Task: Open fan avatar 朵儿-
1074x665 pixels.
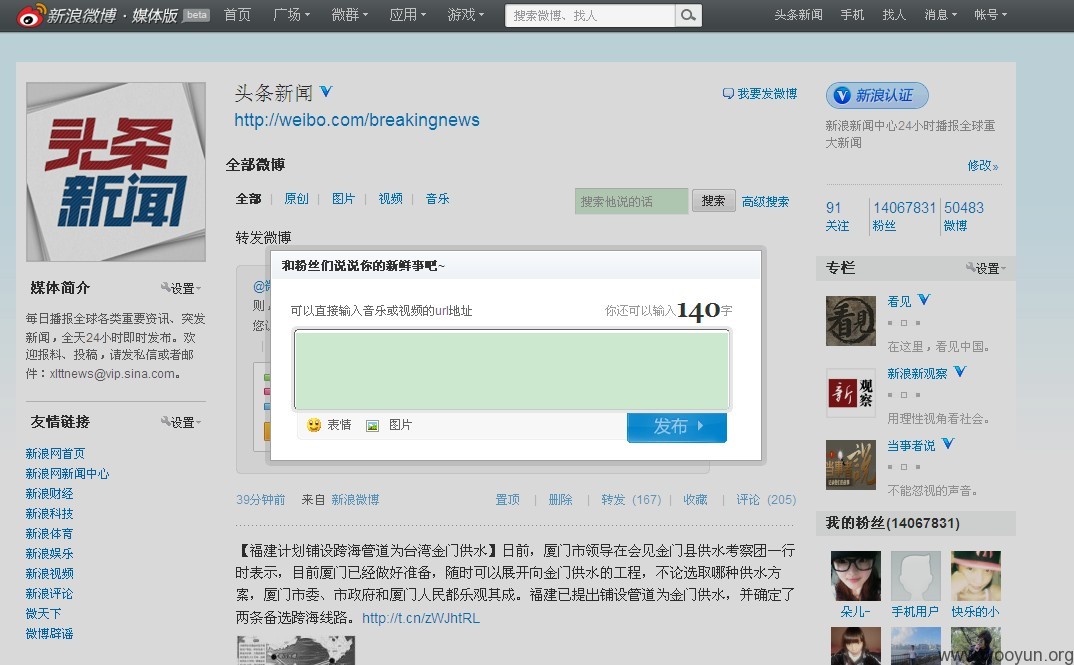Action: (x=856, y=576)
